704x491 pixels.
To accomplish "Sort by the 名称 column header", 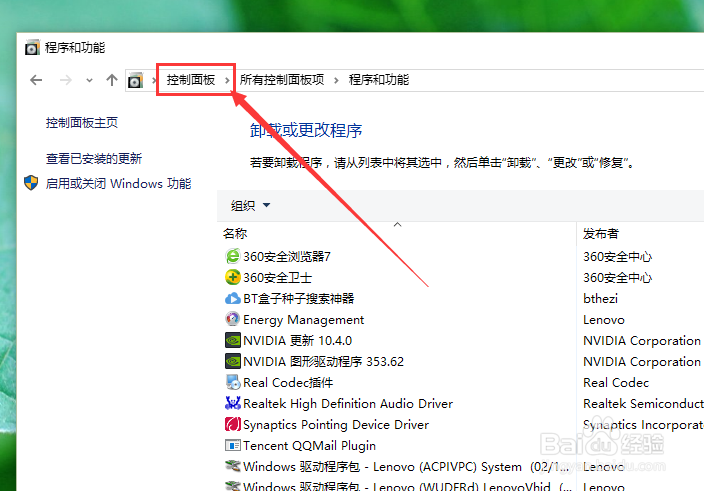I will click(235, 233).
